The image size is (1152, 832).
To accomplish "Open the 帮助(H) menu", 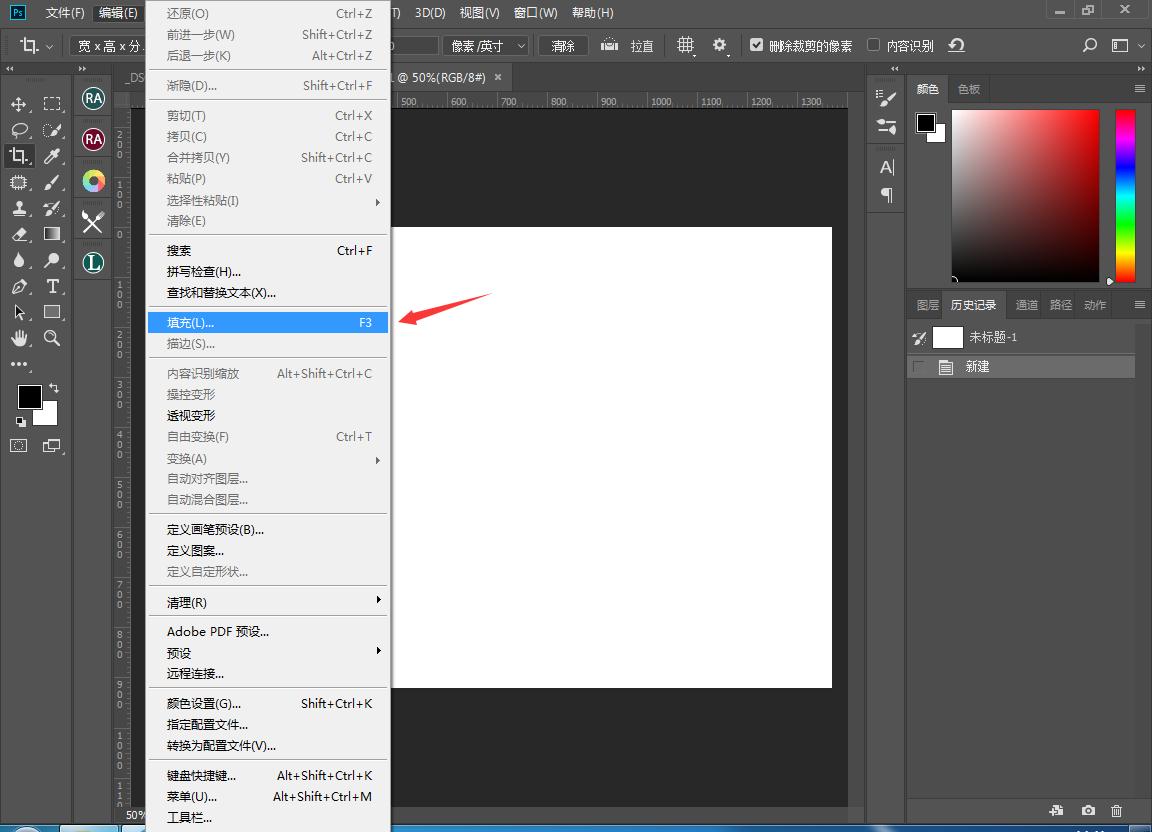I will [x=590, y=12].
